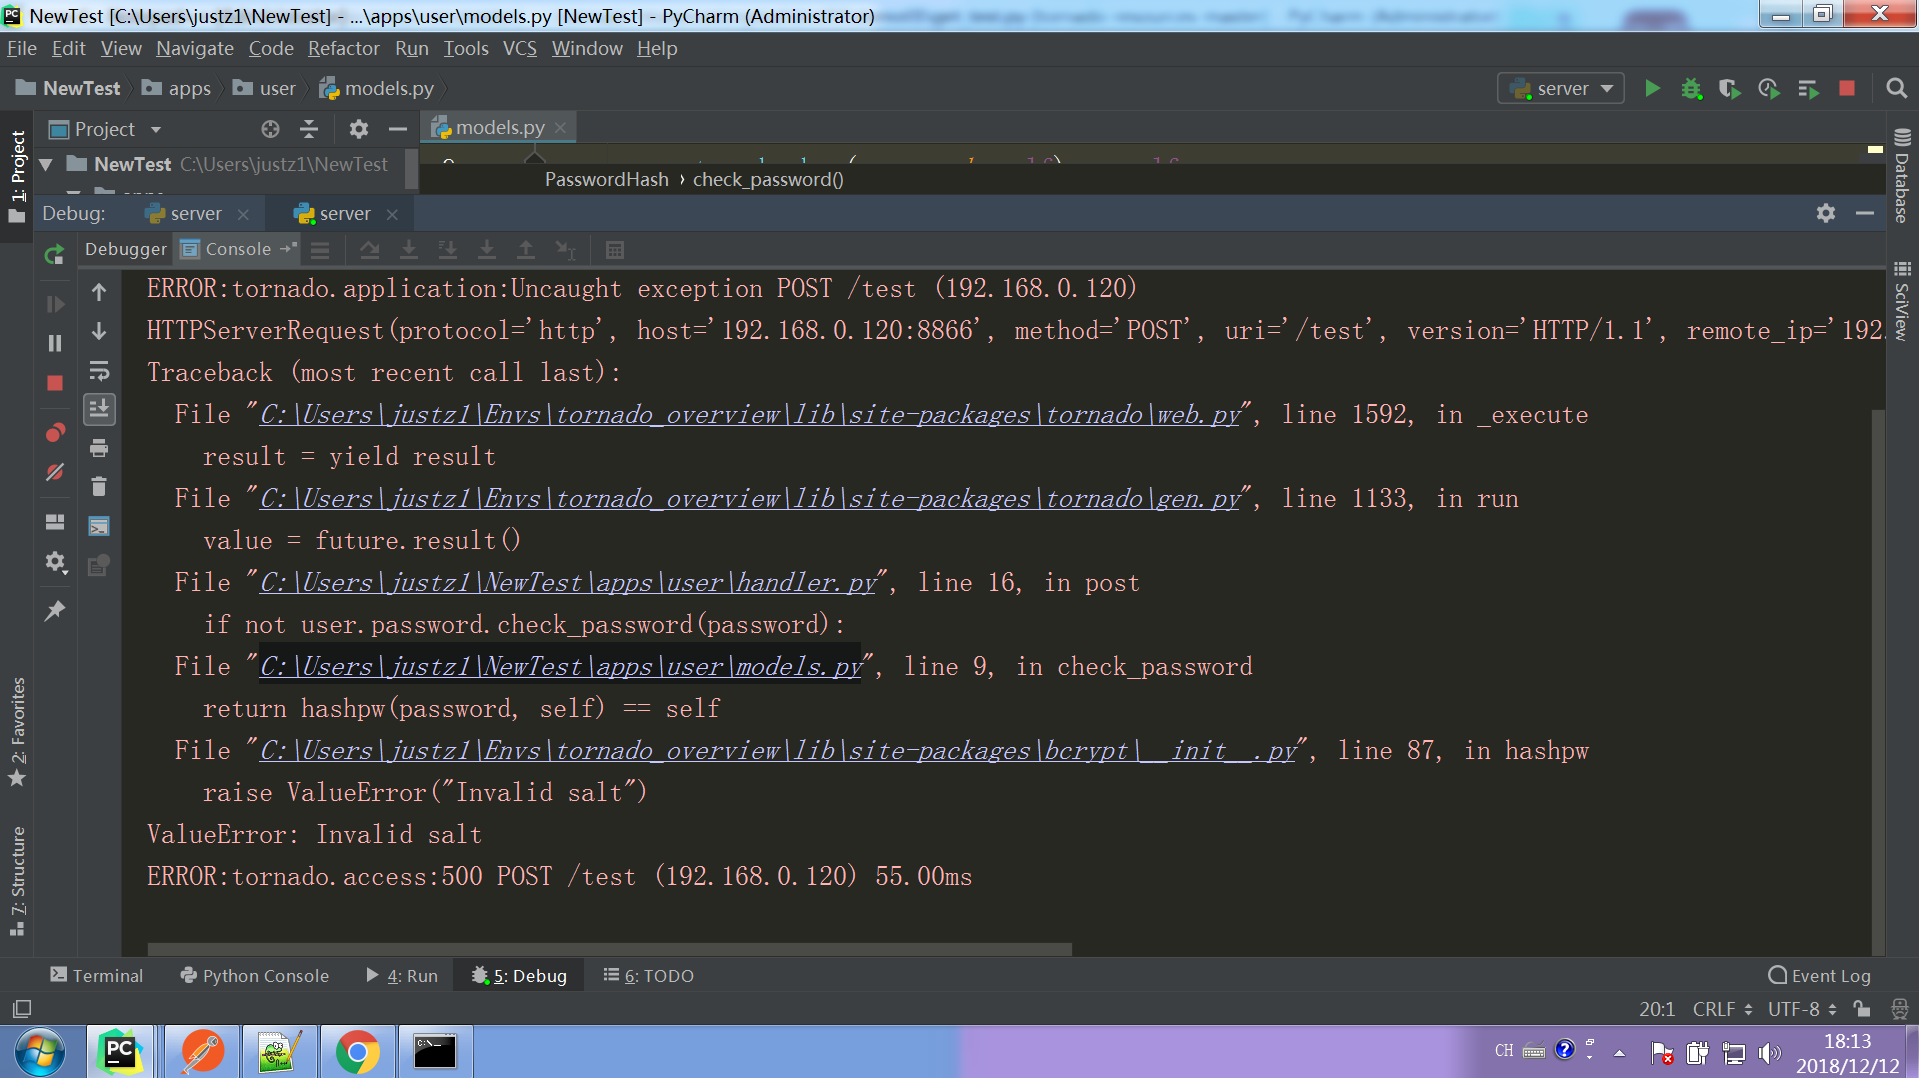Open Refactor menu

click(x=343, y=48)
